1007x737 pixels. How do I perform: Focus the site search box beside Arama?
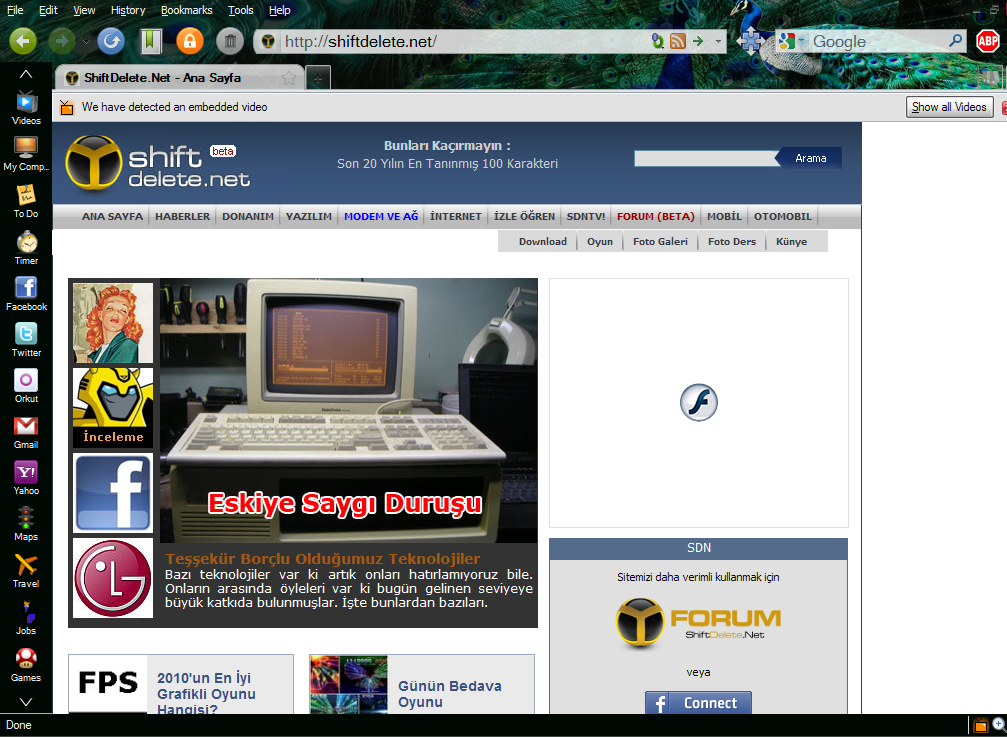pyautogui.click(x=705, y=159)
